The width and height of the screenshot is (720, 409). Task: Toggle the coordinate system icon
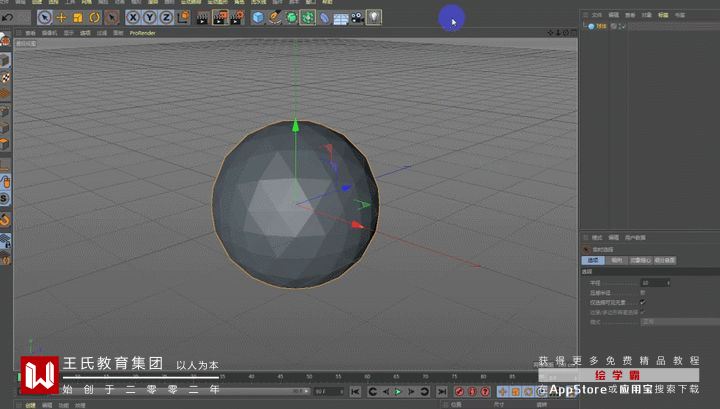coord(183,17)
